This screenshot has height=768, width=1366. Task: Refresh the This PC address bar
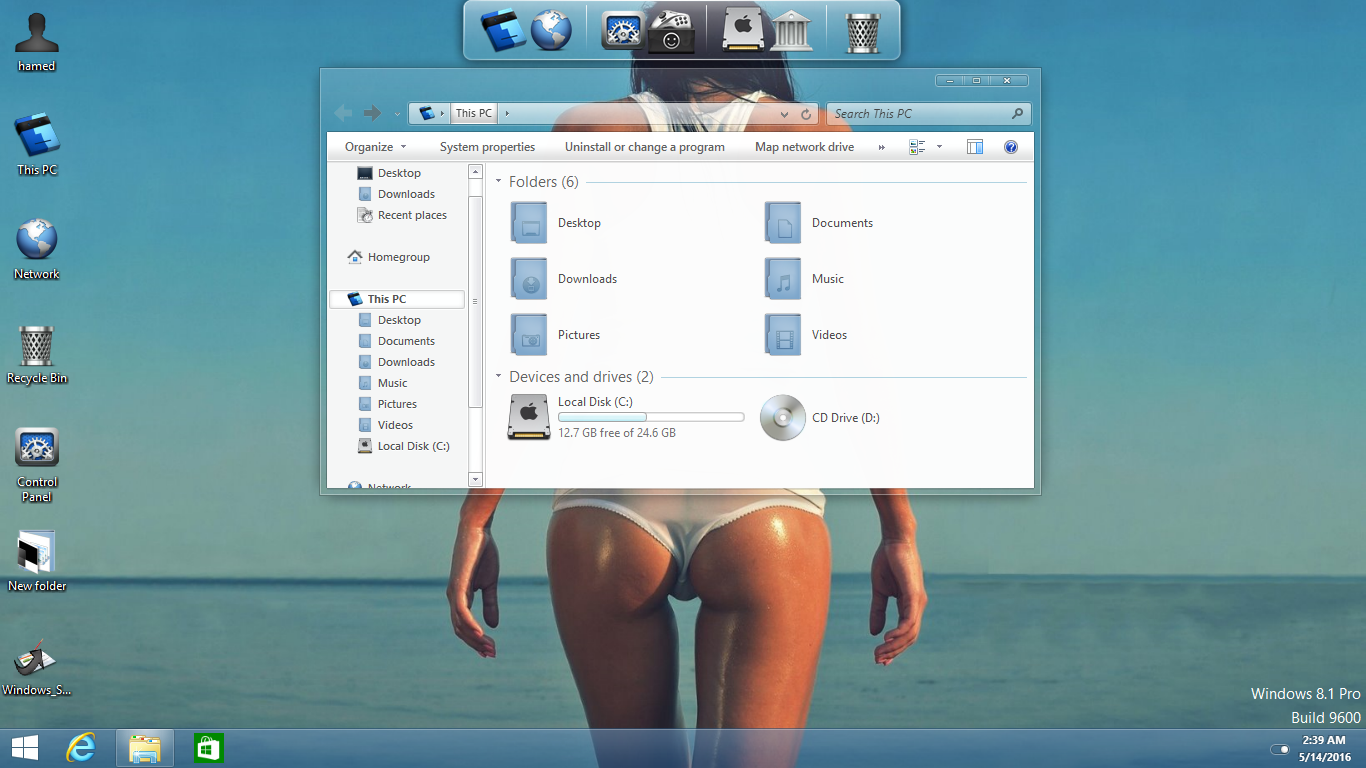(x=807, y=114)
